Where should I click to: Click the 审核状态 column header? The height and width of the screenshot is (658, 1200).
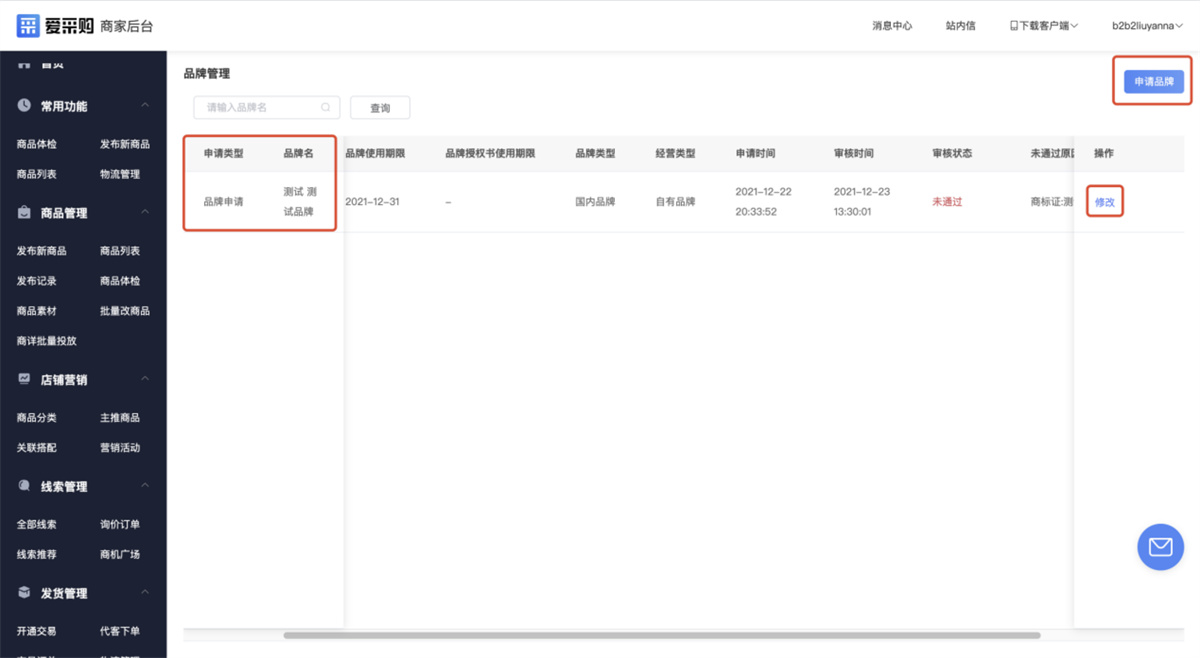tap(951, 153)
